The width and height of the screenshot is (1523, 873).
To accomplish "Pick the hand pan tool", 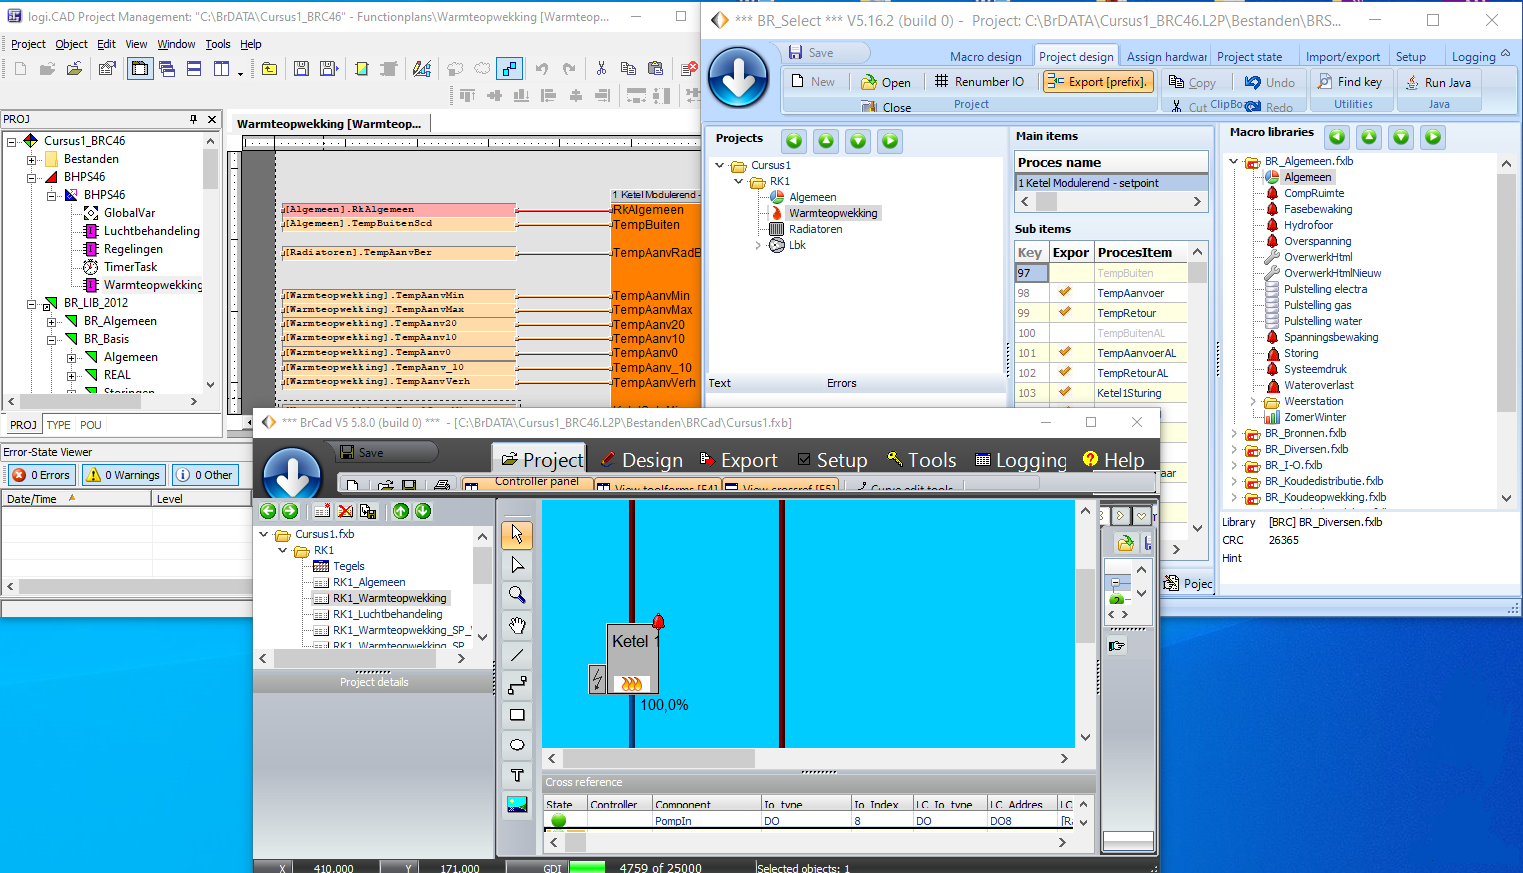I will pyautogui.click(x=517, y=625).
